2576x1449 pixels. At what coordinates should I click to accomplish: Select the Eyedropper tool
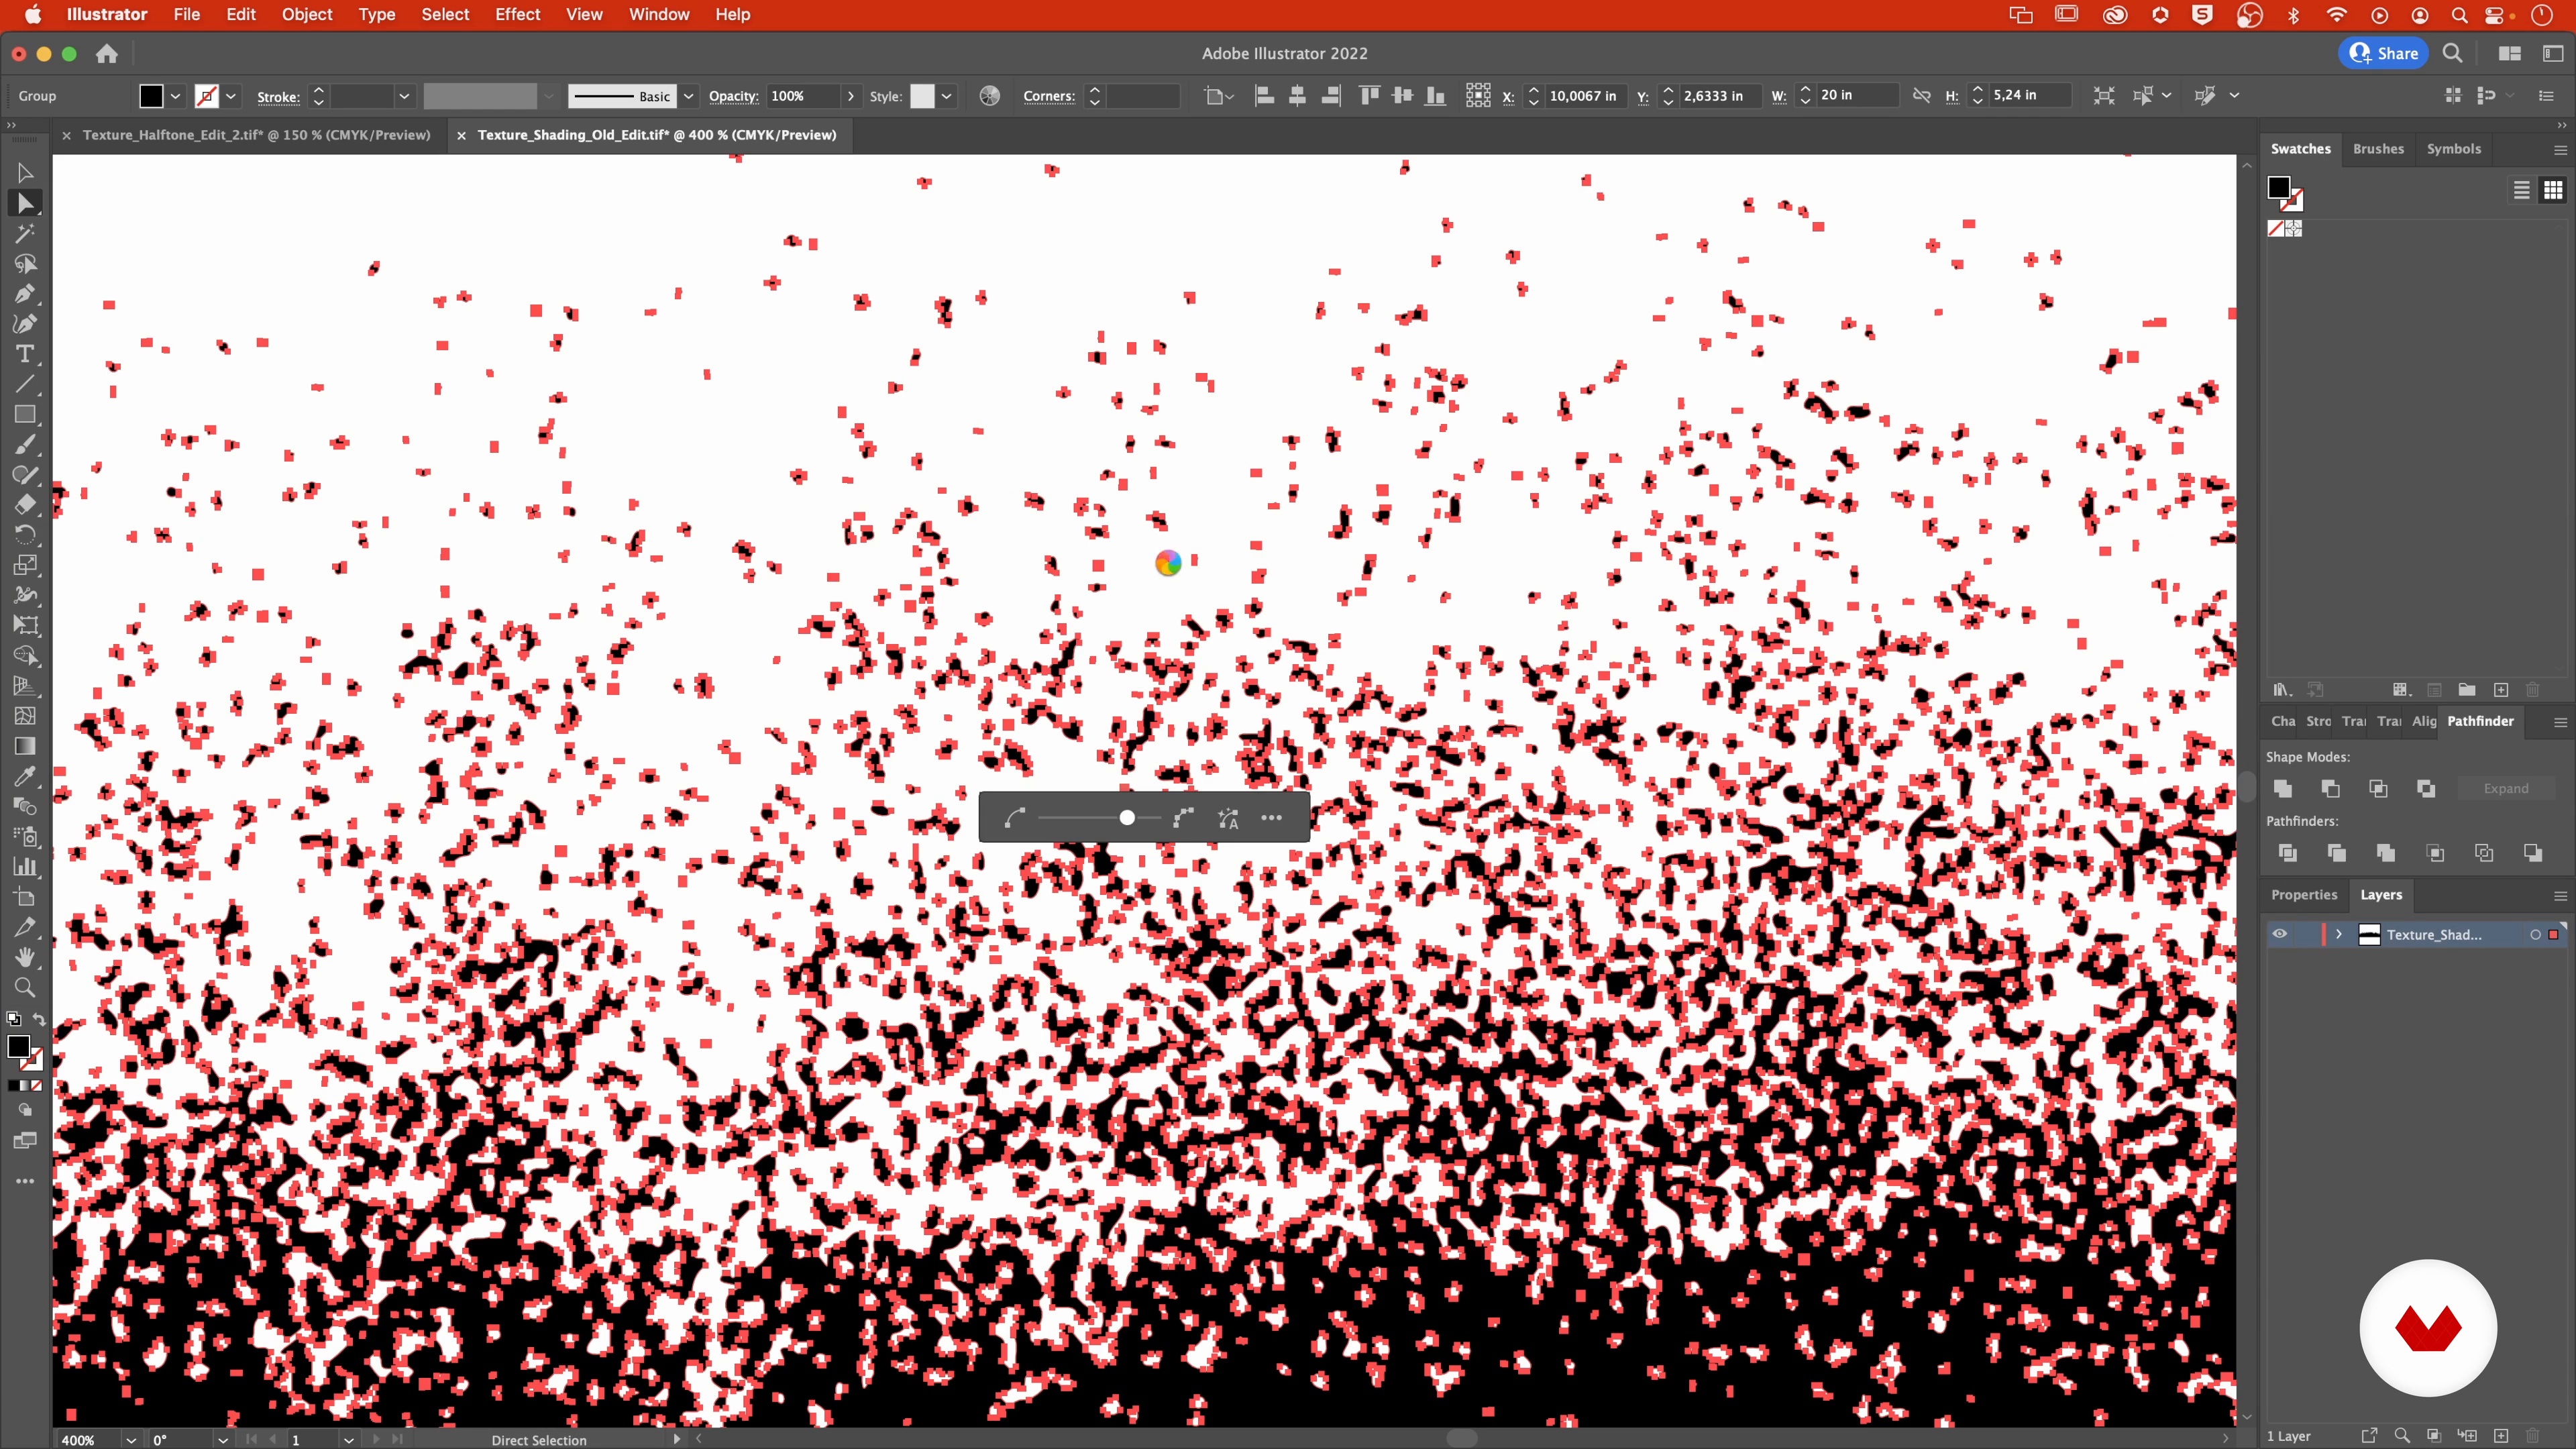click(x=25, y=776)
